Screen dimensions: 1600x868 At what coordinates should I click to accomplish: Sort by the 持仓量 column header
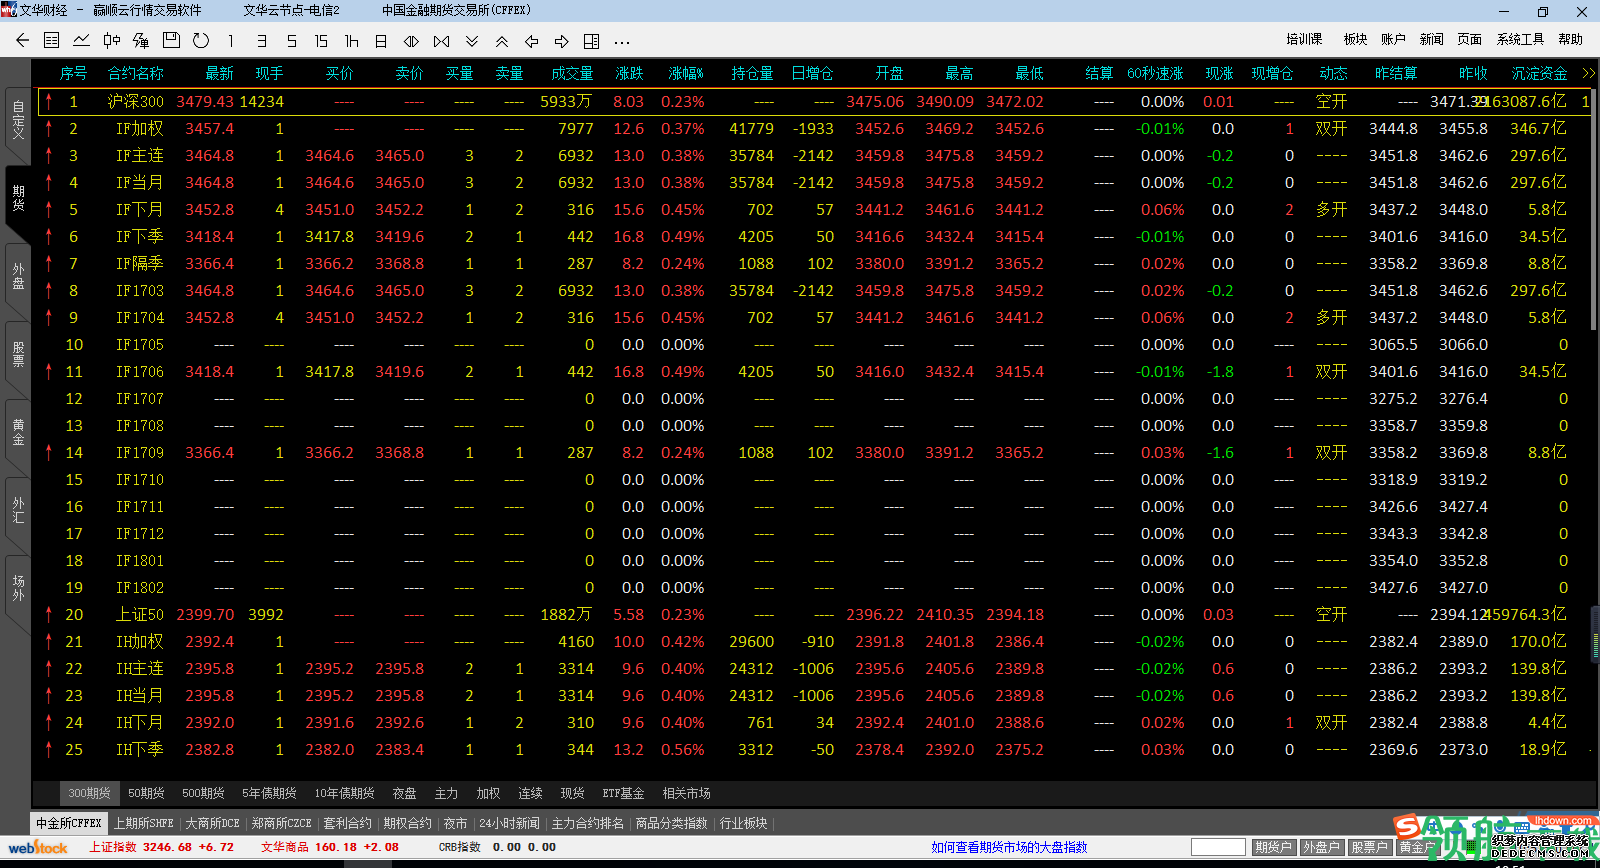click(x=752, y=73)
